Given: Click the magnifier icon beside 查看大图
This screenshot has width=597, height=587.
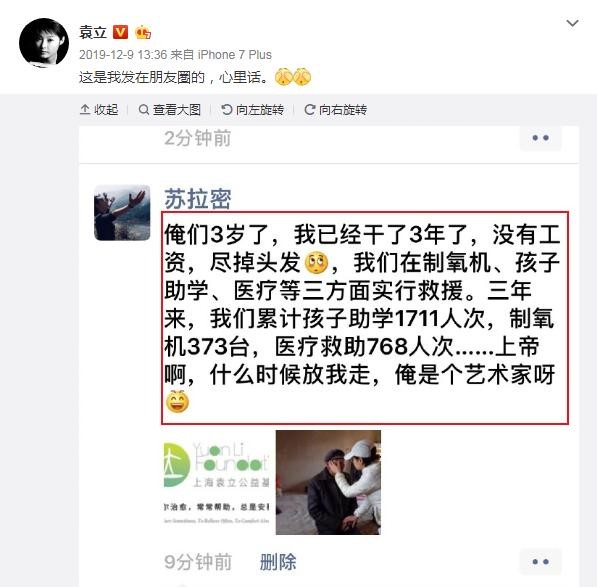Looking at the screenshot, I should (144, 110).
